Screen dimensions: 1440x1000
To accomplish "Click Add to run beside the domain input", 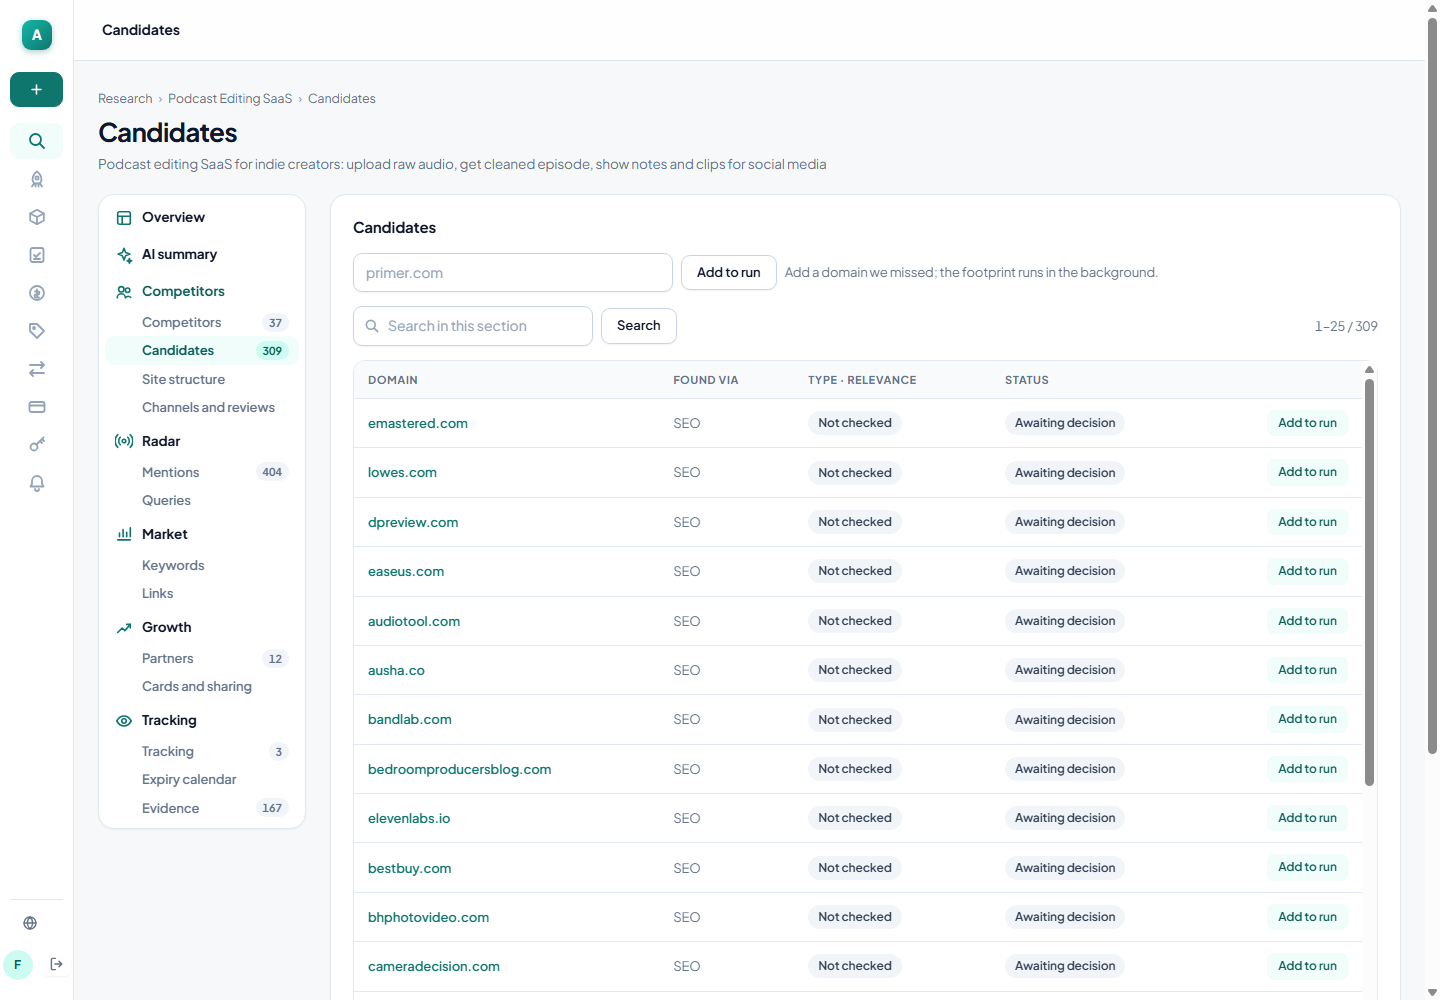I will pos(729,273).
